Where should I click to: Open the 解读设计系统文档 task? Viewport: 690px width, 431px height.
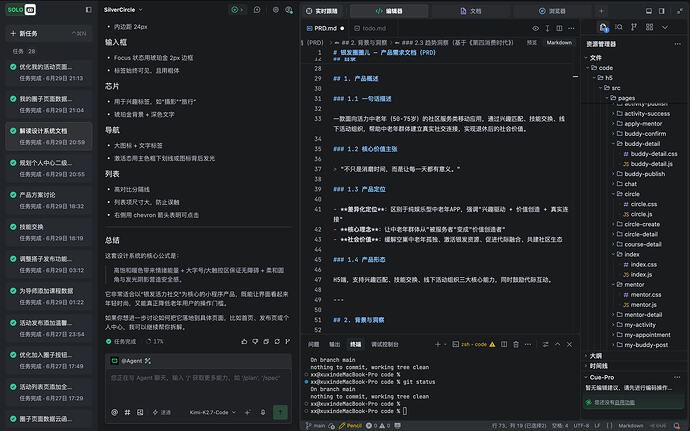(x=49, y=136)
